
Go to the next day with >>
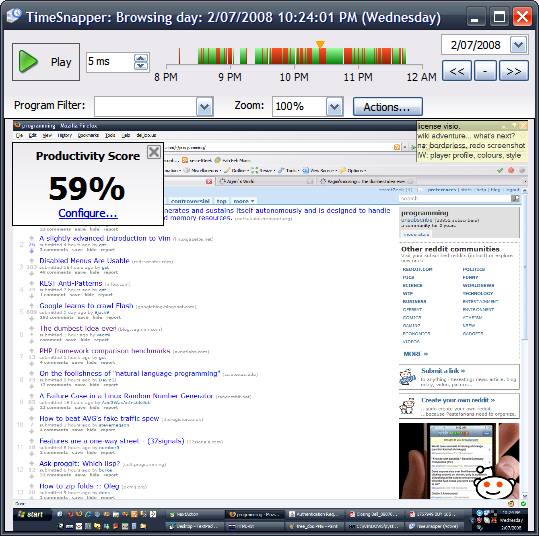(x=514, y=71)
